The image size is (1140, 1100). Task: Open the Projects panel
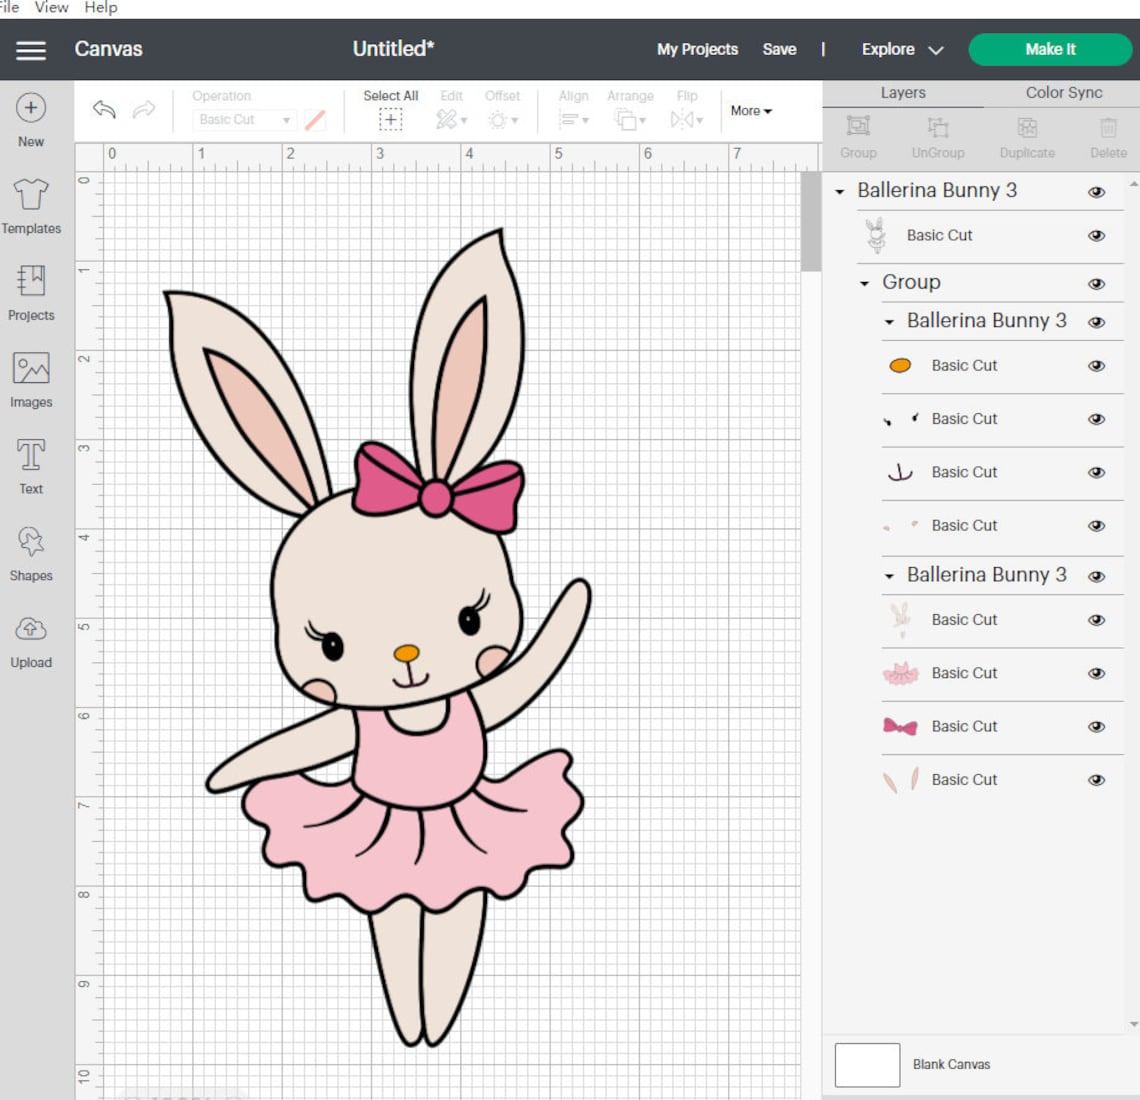[30, 292]
